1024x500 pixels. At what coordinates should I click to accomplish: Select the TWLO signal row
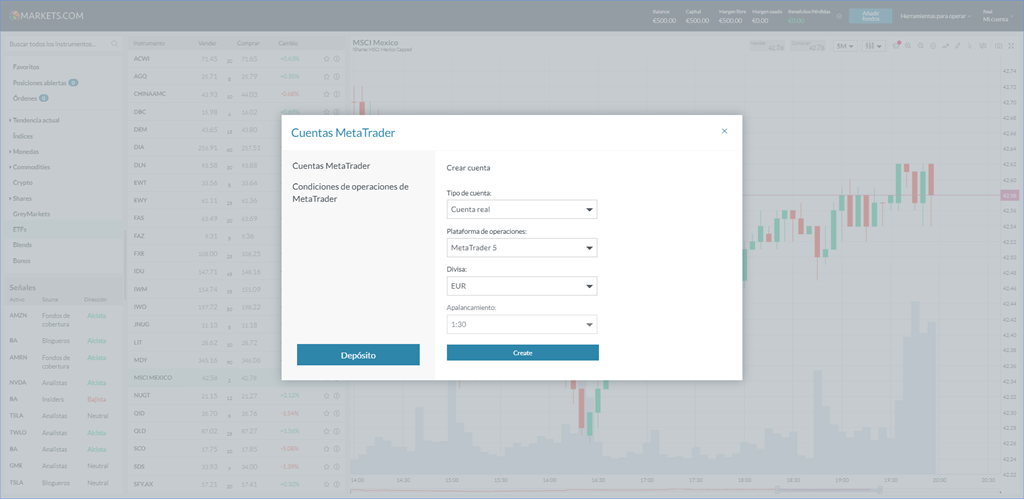click(62, 433)
